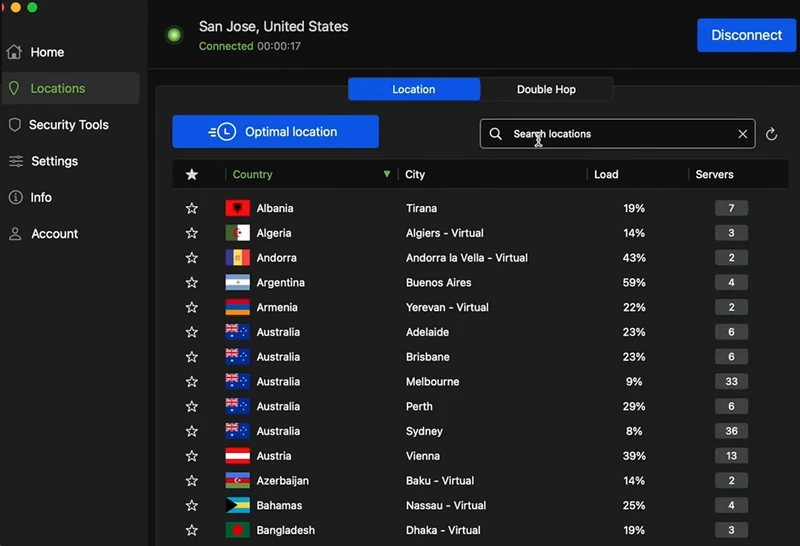
Task: Select Yerevan - Virtual entry
Action: pos(447,307)
